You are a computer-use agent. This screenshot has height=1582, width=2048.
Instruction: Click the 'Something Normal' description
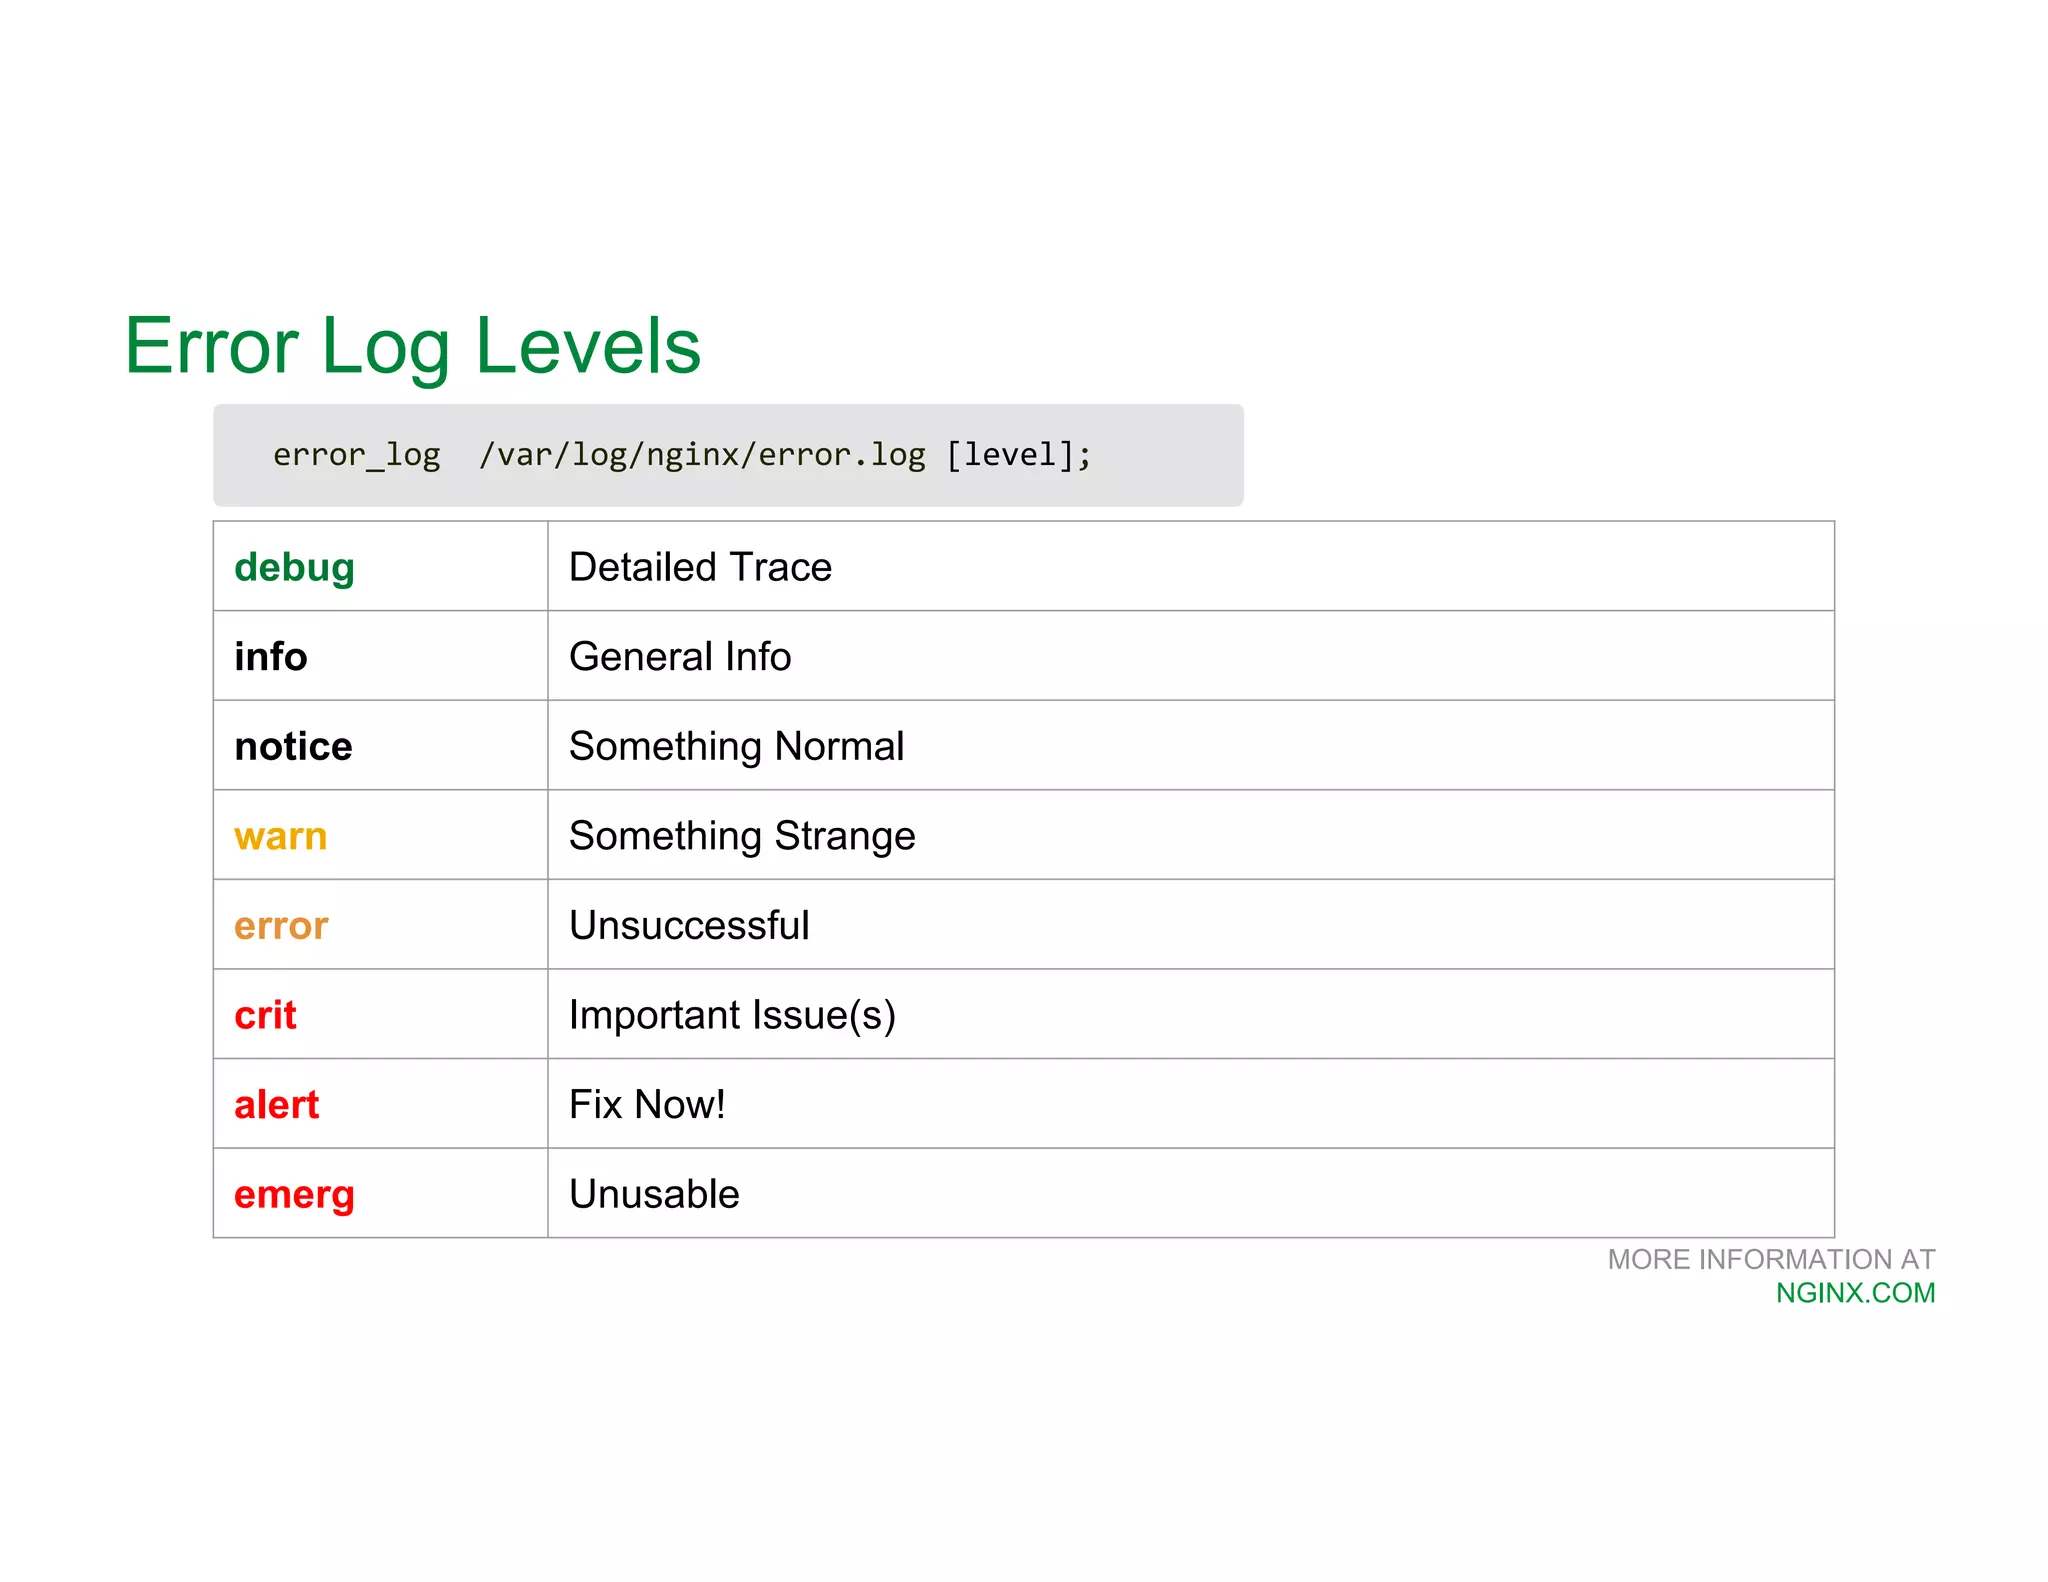pos(736,746)
